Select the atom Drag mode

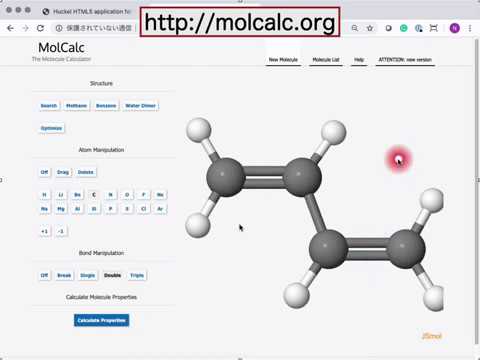63,172
